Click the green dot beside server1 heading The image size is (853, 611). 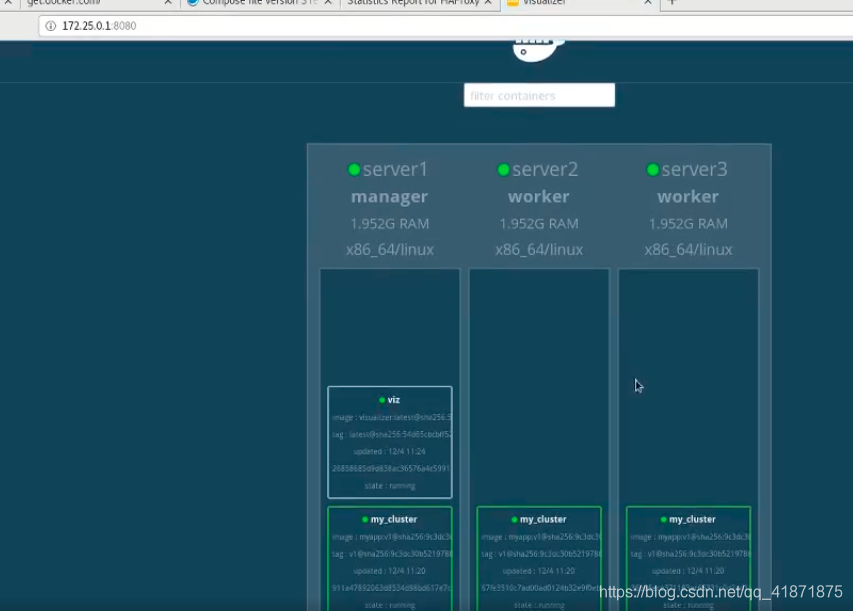click(352, 169)
